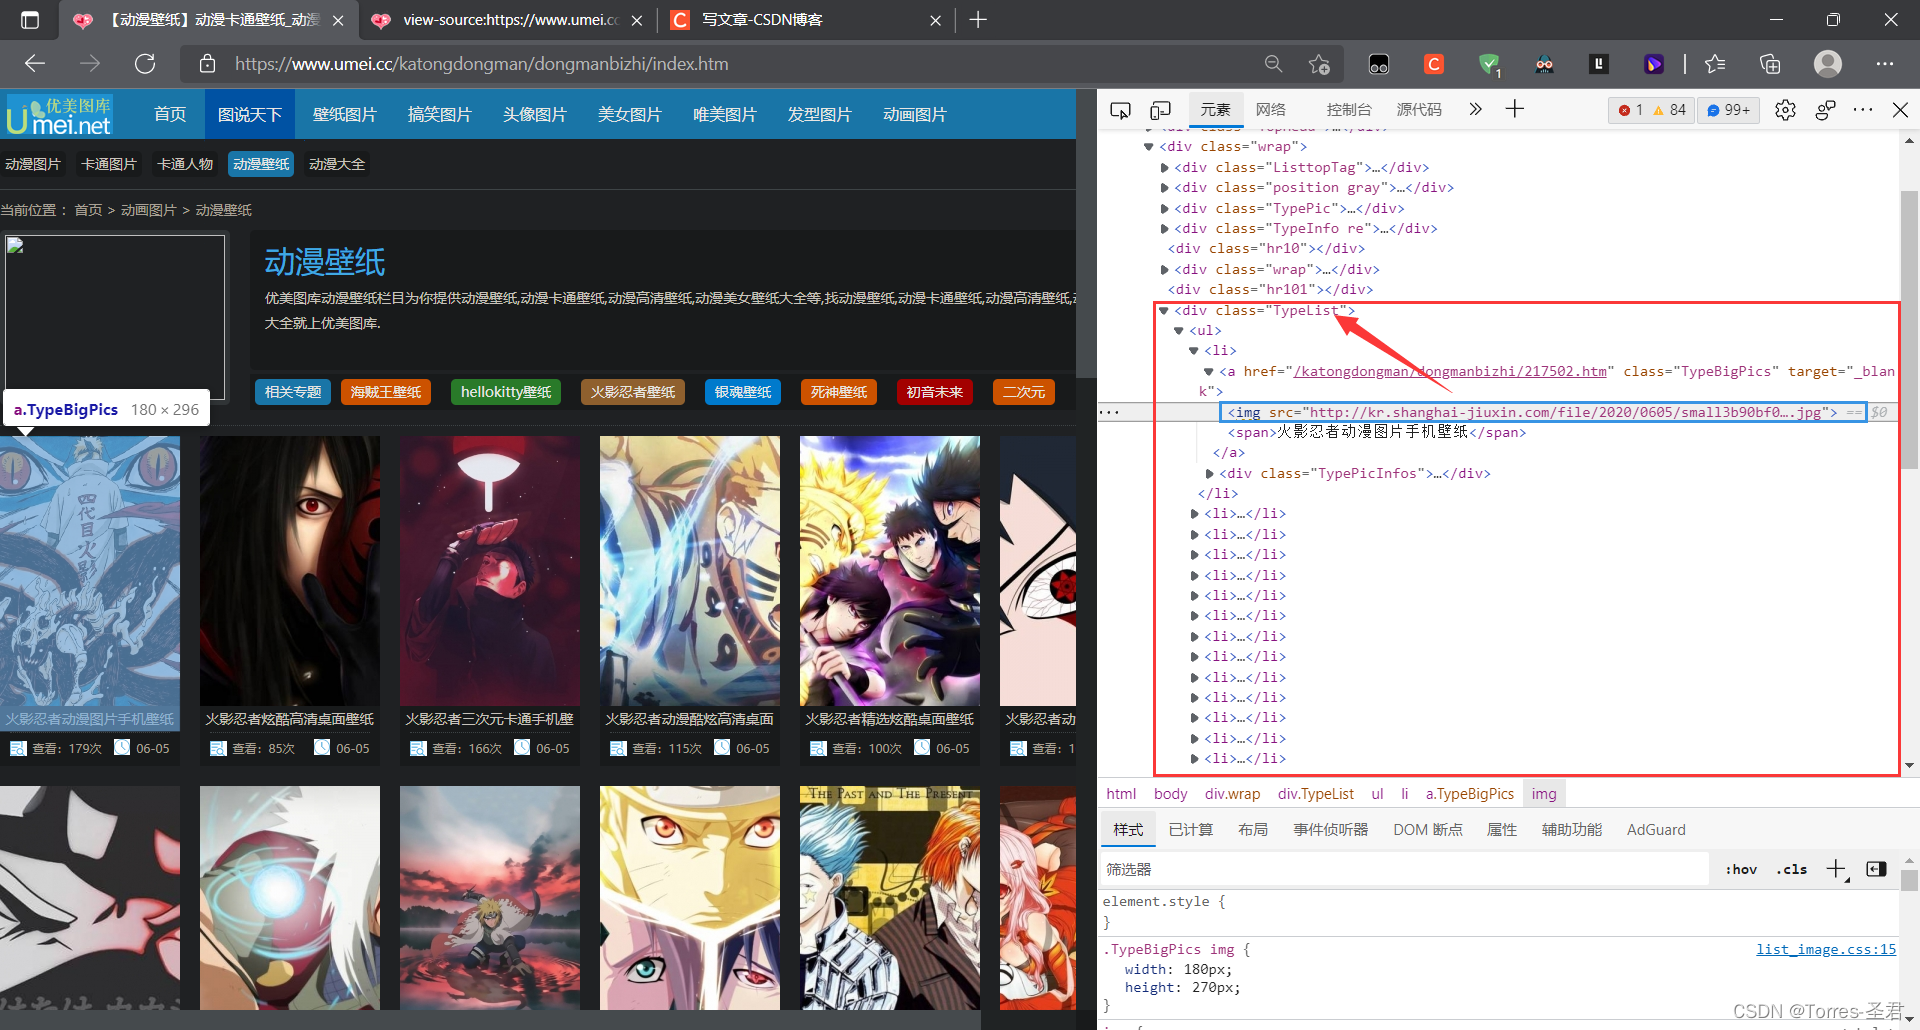
Task: Open the CSDN extension icon
Action: [1434, 64]
